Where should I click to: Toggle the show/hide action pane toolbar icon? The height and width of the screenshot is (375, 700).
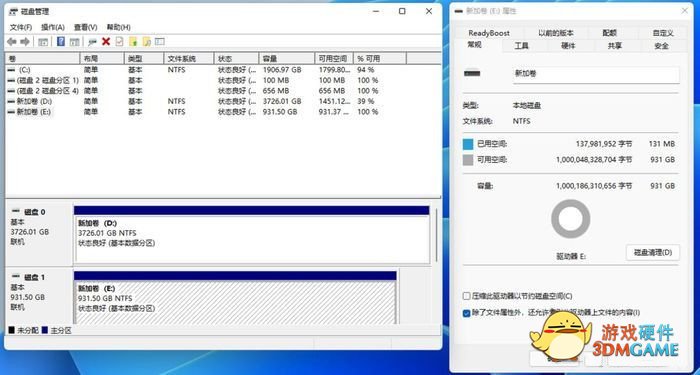pos(74,42)
